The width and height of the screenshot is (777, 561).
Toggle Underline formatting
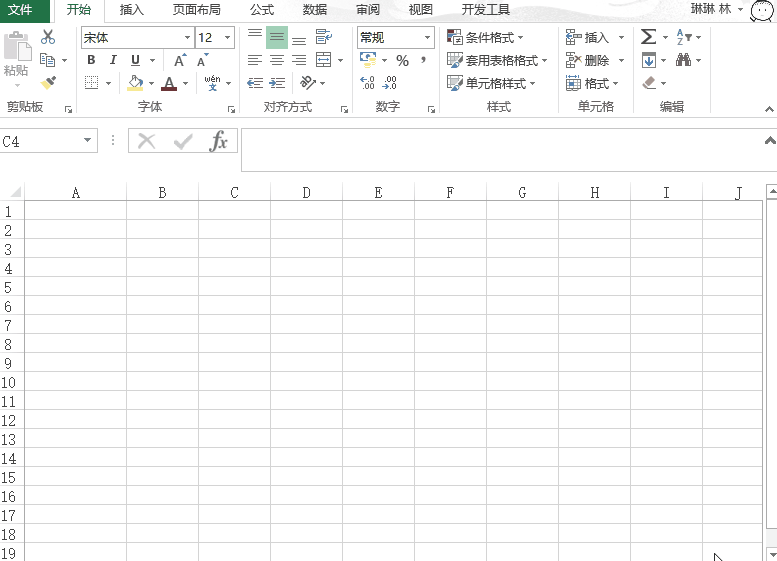pyautogui.click(x=135, y=60)
